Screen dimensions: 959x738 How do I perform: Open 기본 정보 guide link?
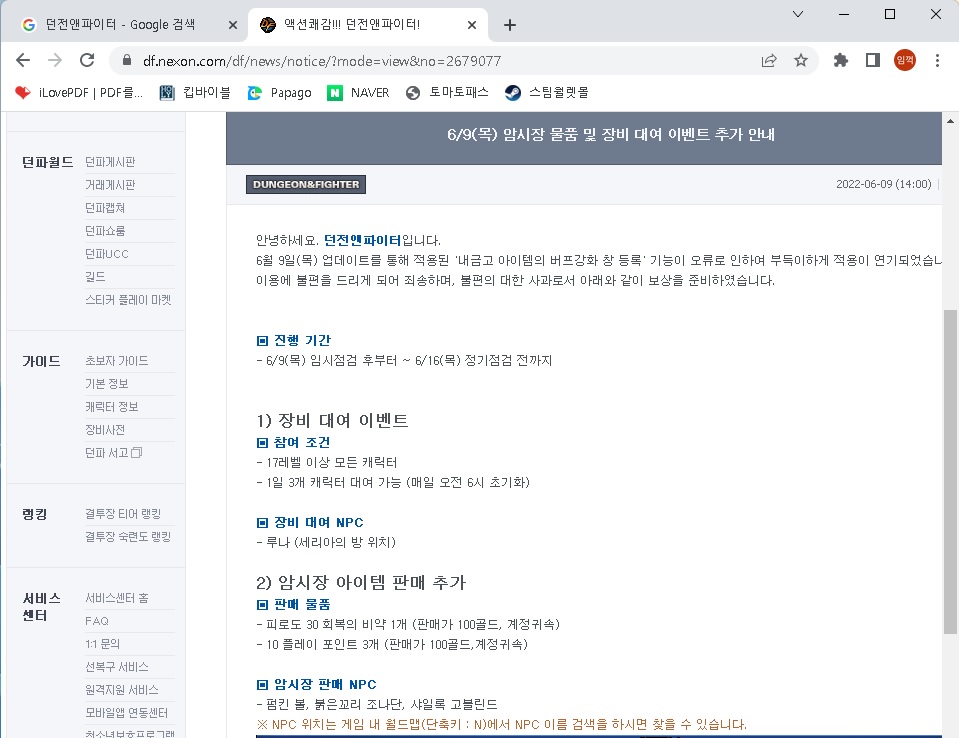click(107, 383)
